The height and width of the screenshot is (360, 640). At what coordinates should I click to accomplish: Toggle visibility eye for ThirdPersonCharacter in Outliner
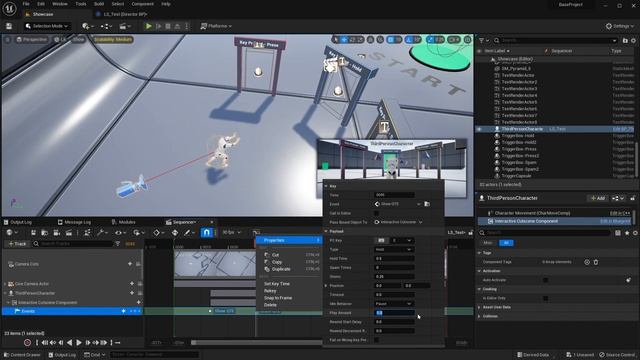coord(480,129)
